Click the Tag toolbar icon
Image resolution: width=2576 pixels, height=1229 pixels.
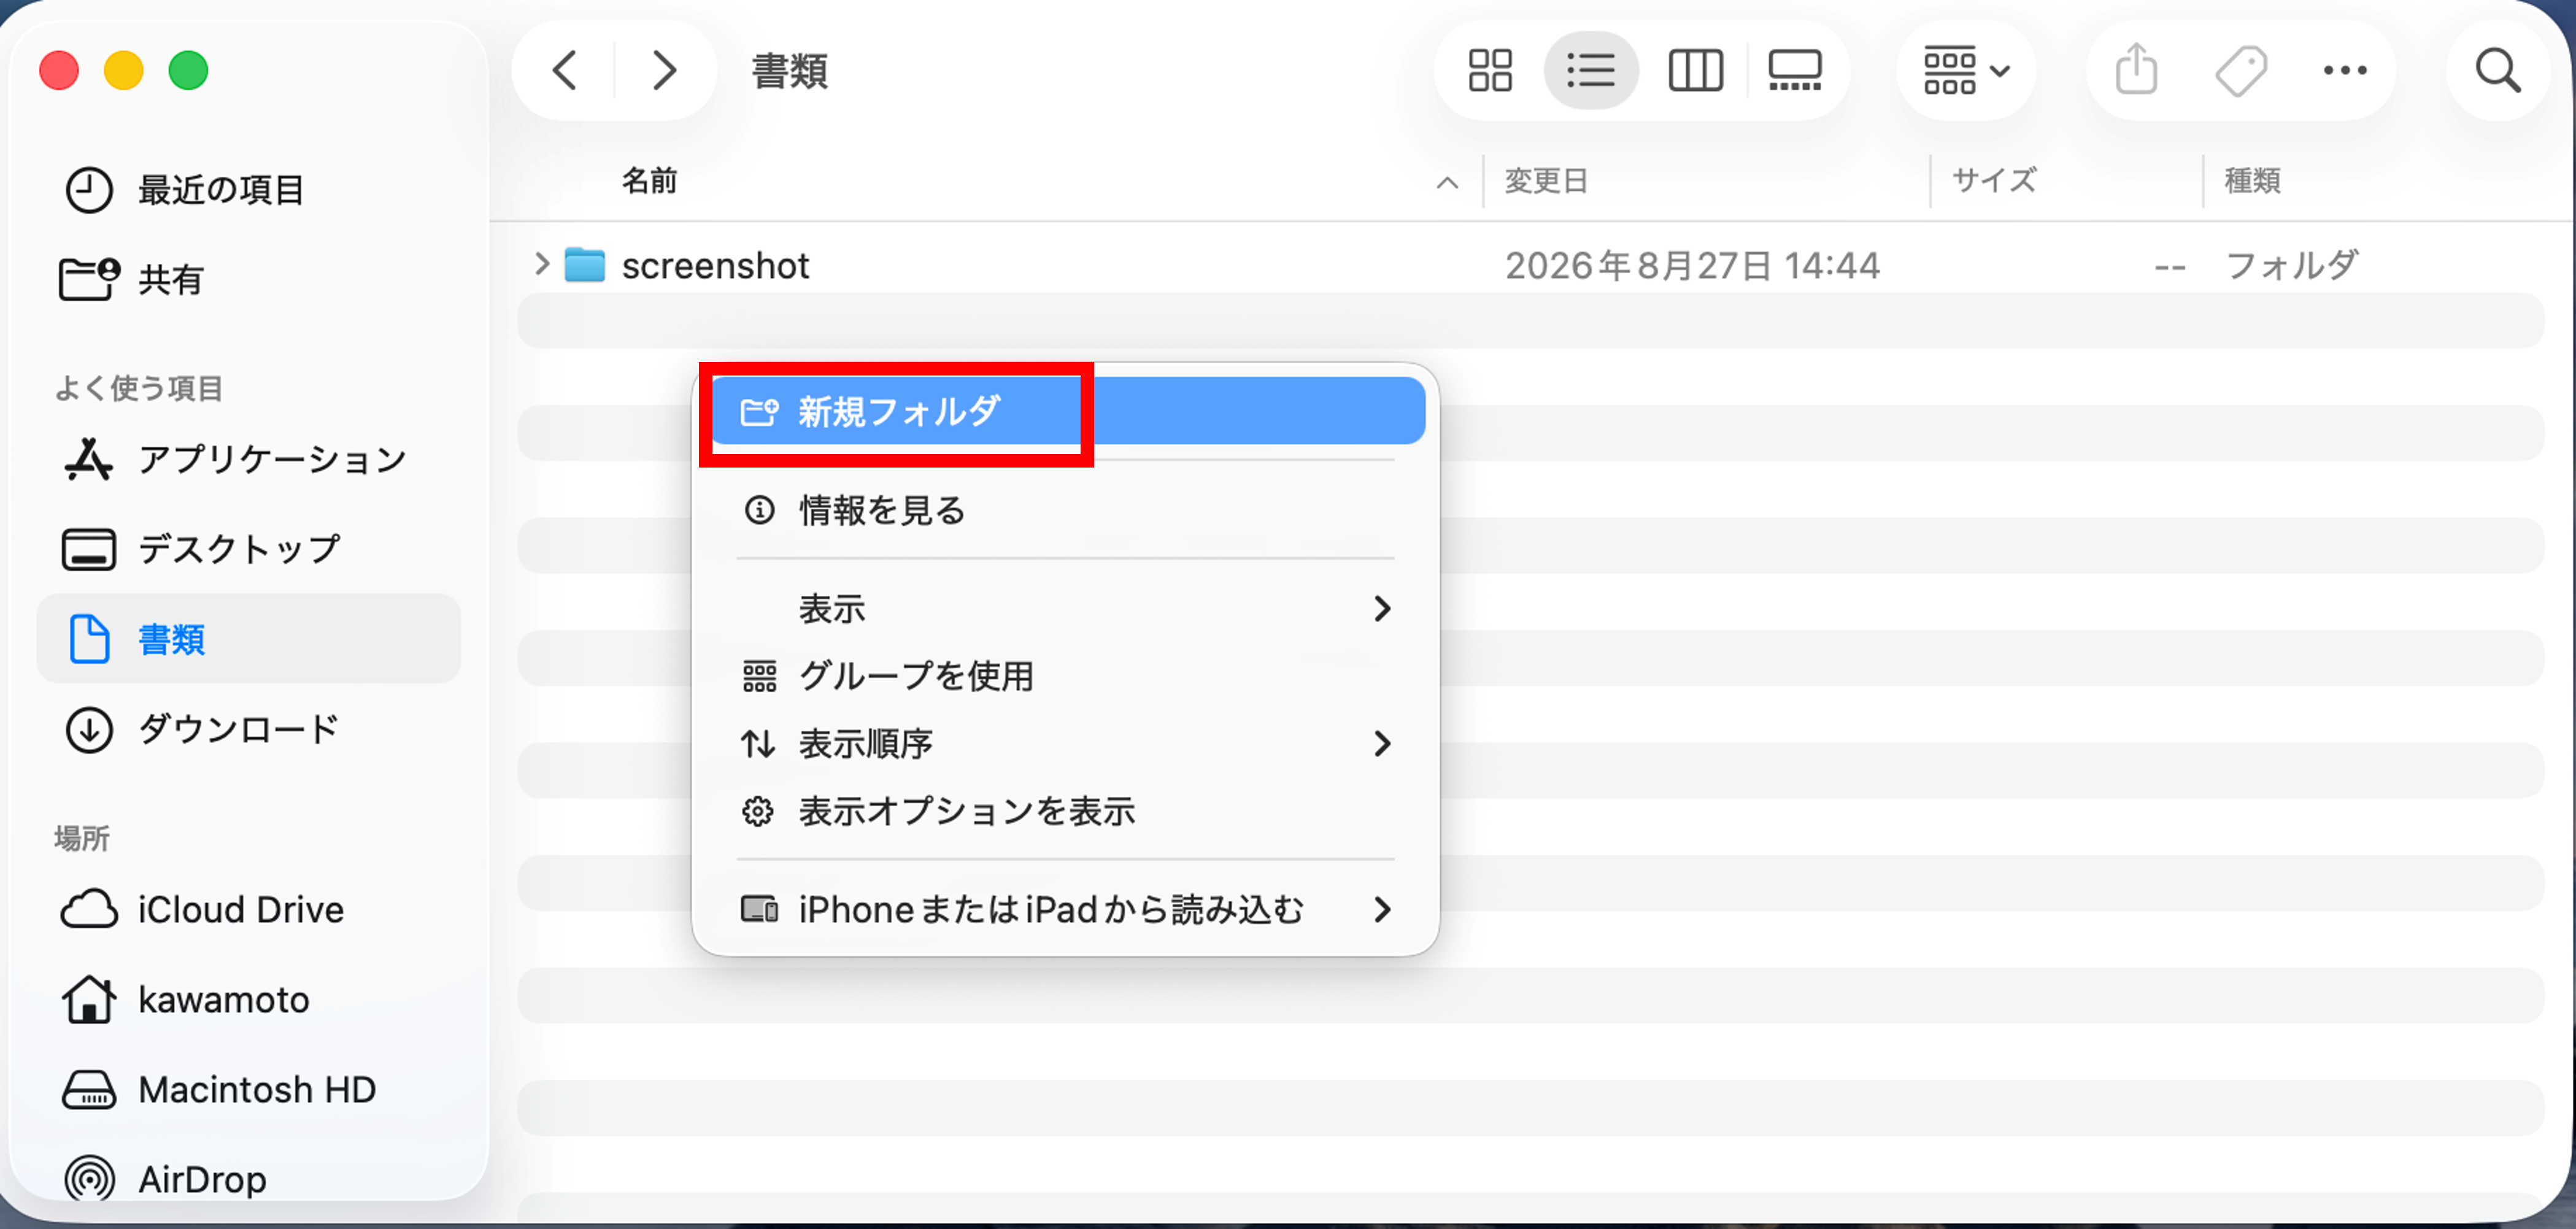pos(2240,71)
